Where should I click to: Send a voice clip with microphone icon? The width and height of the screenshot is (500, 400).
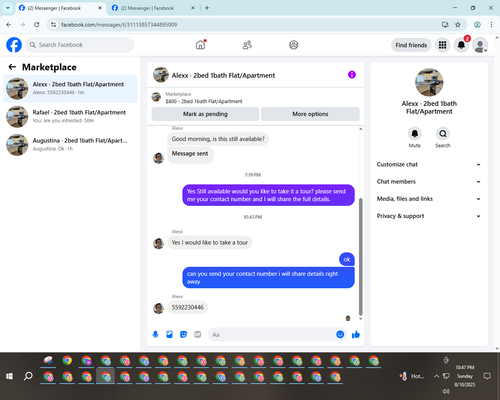coord(155,334)
